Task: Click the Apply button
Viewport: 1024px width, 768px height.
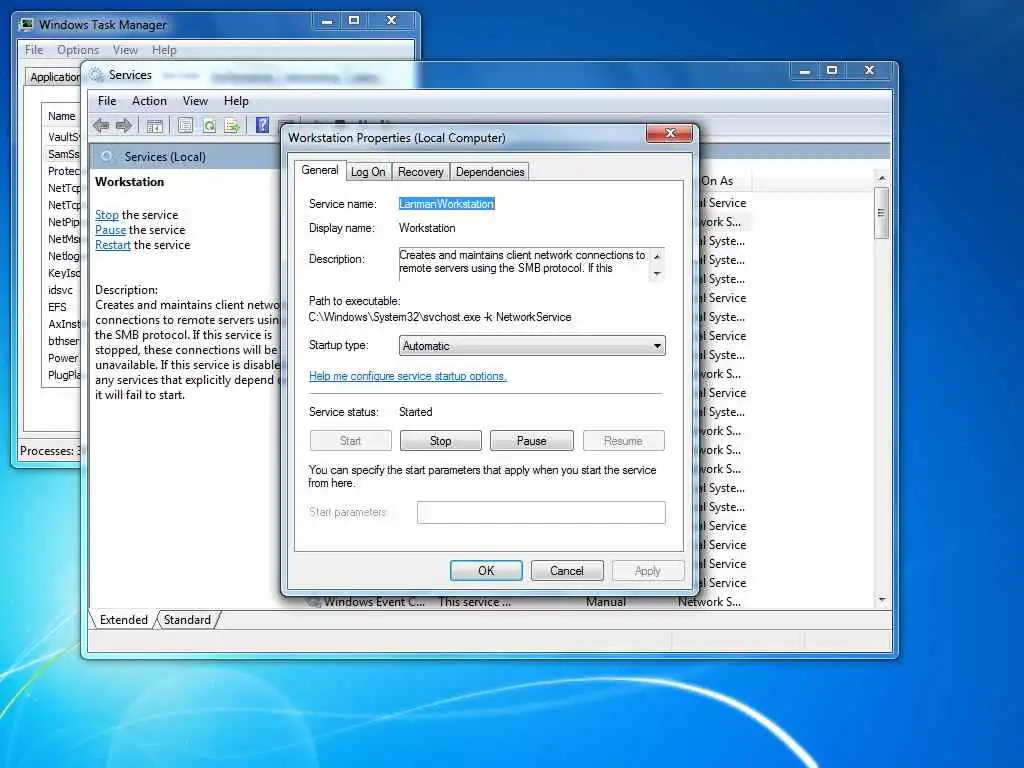Action: point(648,571)
